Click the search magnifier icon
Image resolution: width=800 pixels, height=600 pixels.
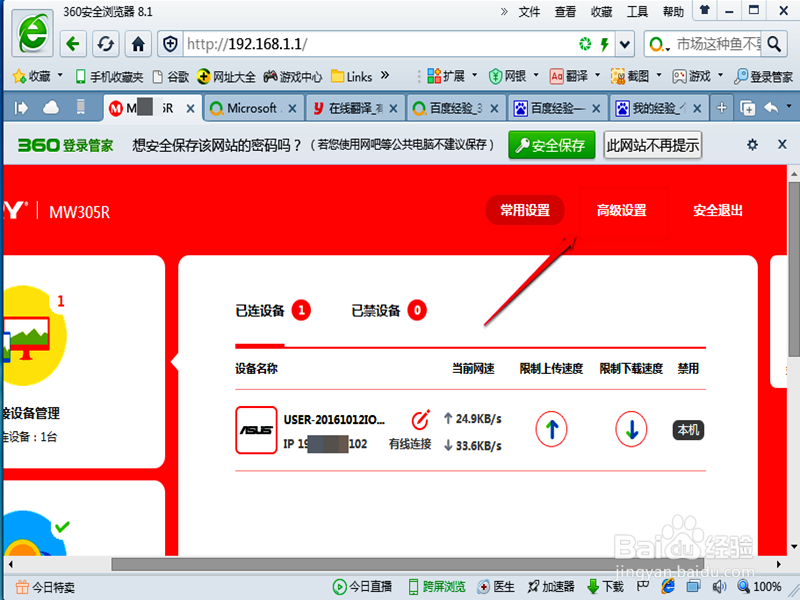[x=774, y=44]
